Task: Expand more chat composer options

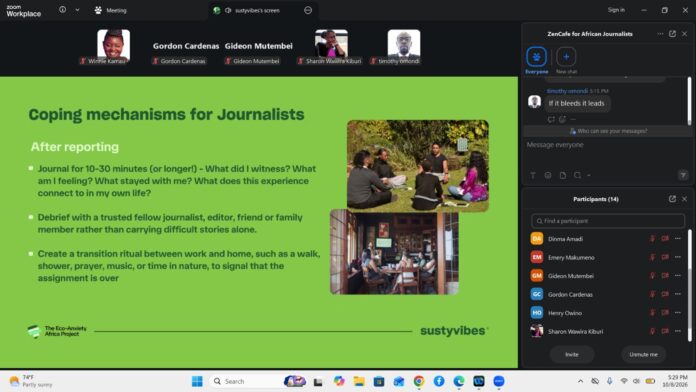Action: click(x=589, y=175)
